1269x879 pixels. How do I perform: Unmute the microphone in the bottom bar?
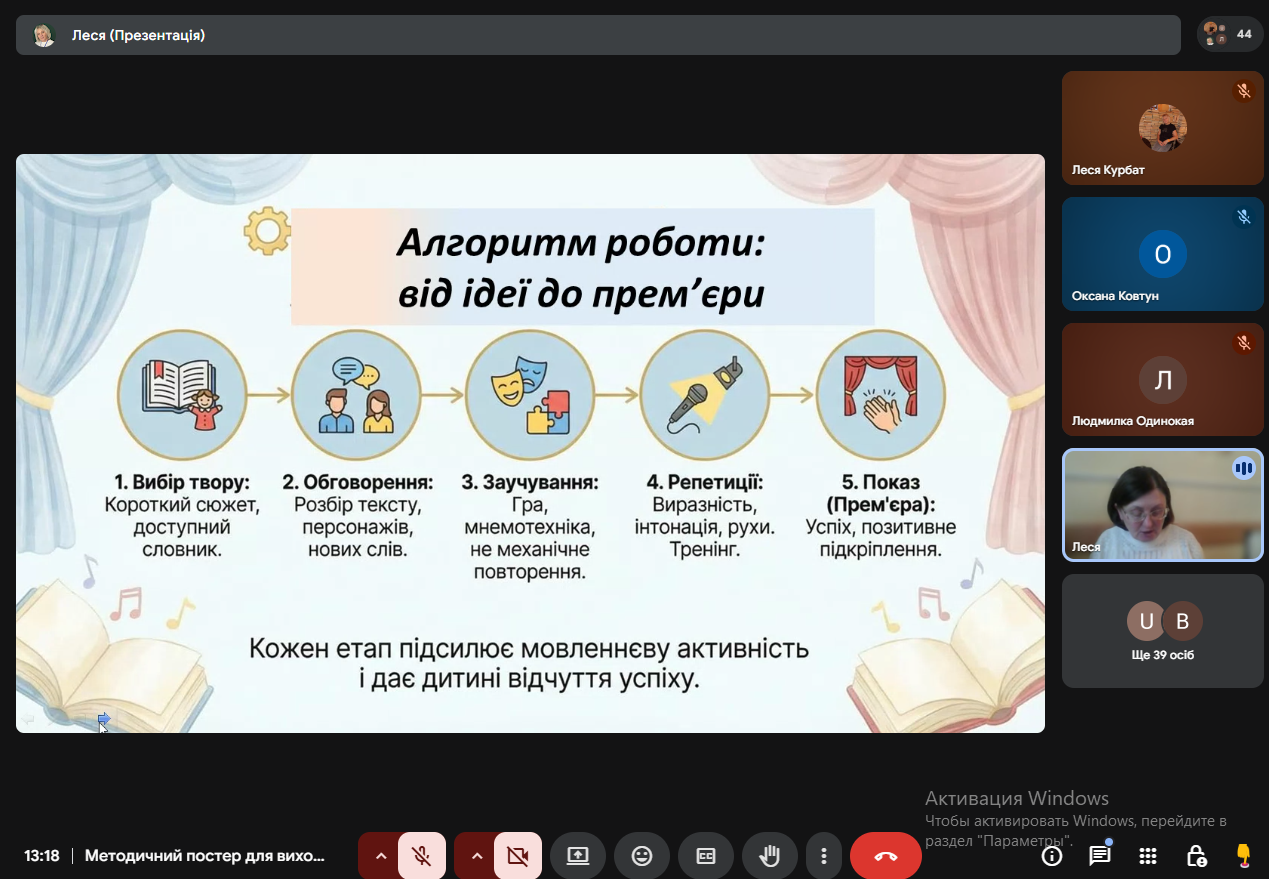click(422, 856)
